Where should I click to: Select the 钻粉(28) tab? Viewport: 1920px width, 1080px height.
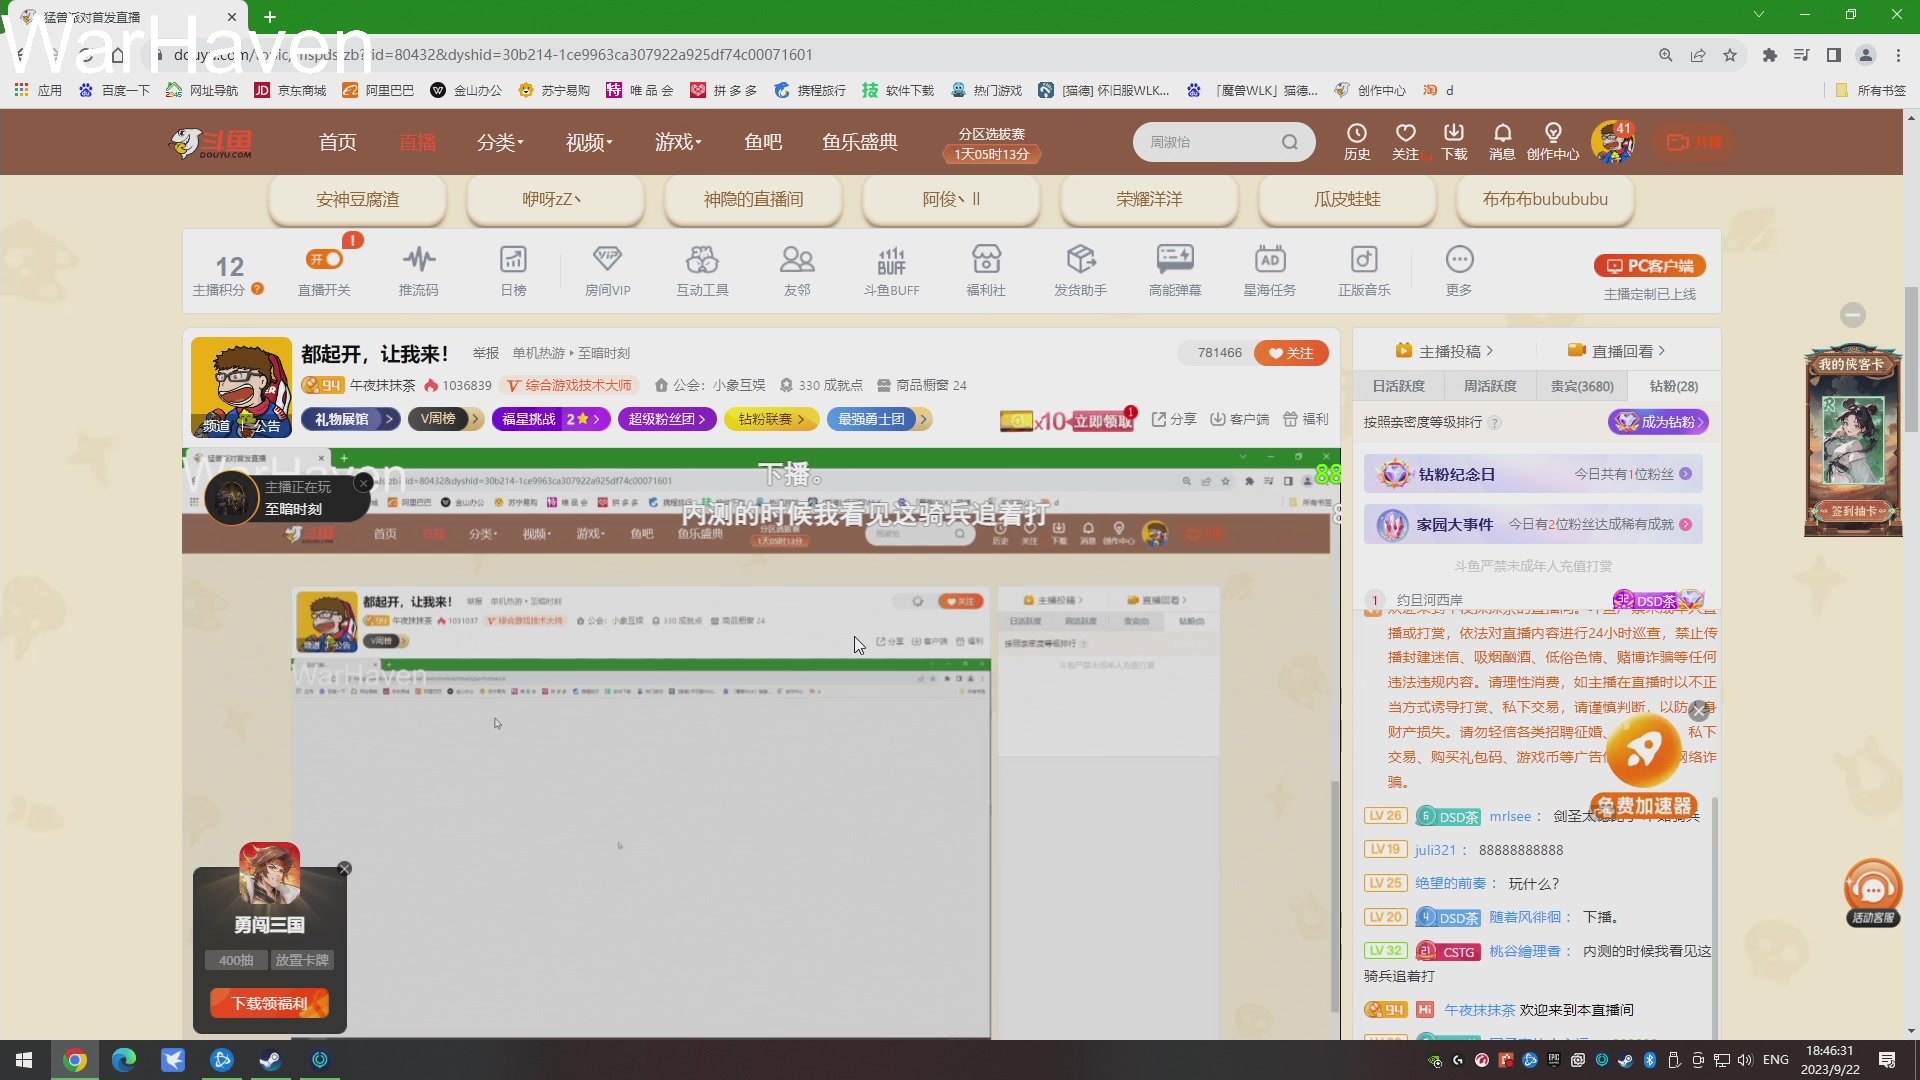1674,386
